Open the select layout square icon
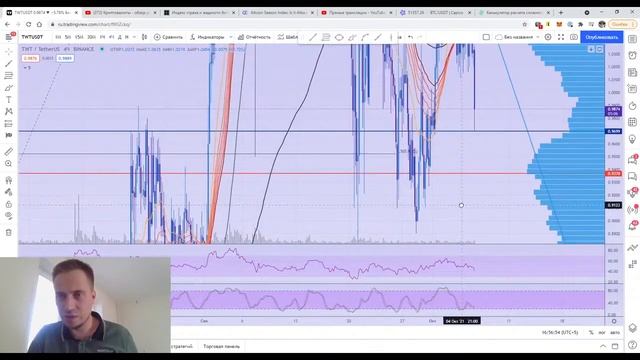640x360 pixels. 486,37
